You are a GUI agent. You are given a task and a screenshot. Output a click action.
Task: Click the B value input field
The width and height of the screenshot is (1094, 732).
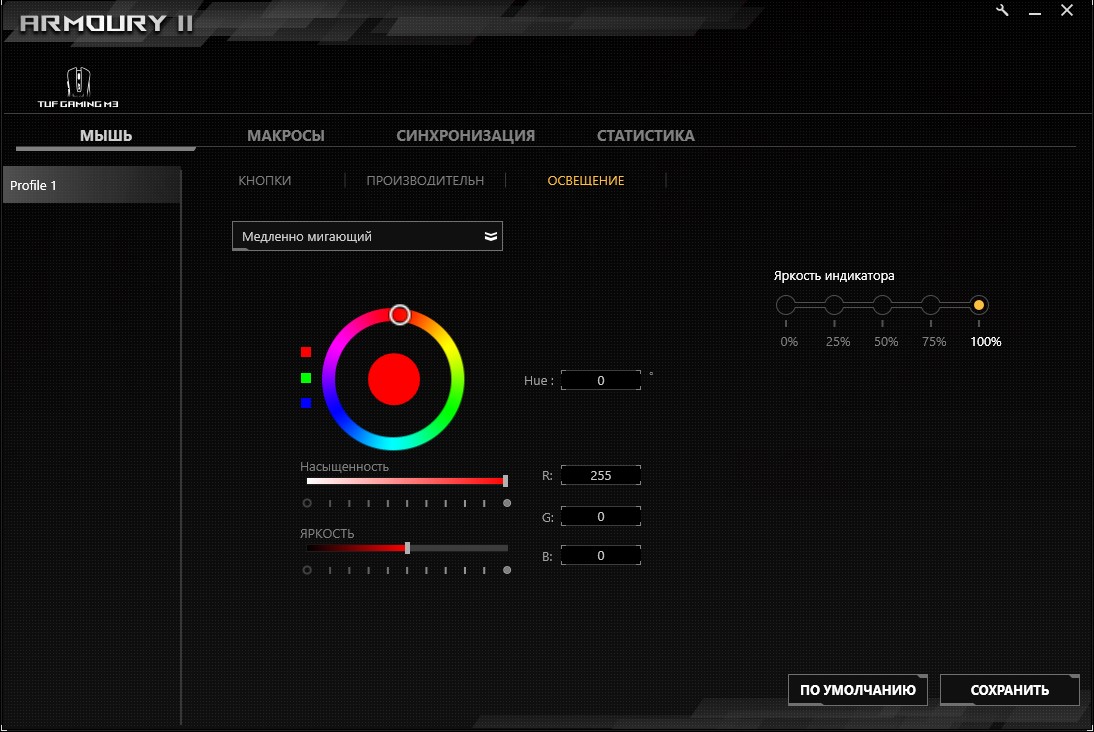tap(601, 555)
